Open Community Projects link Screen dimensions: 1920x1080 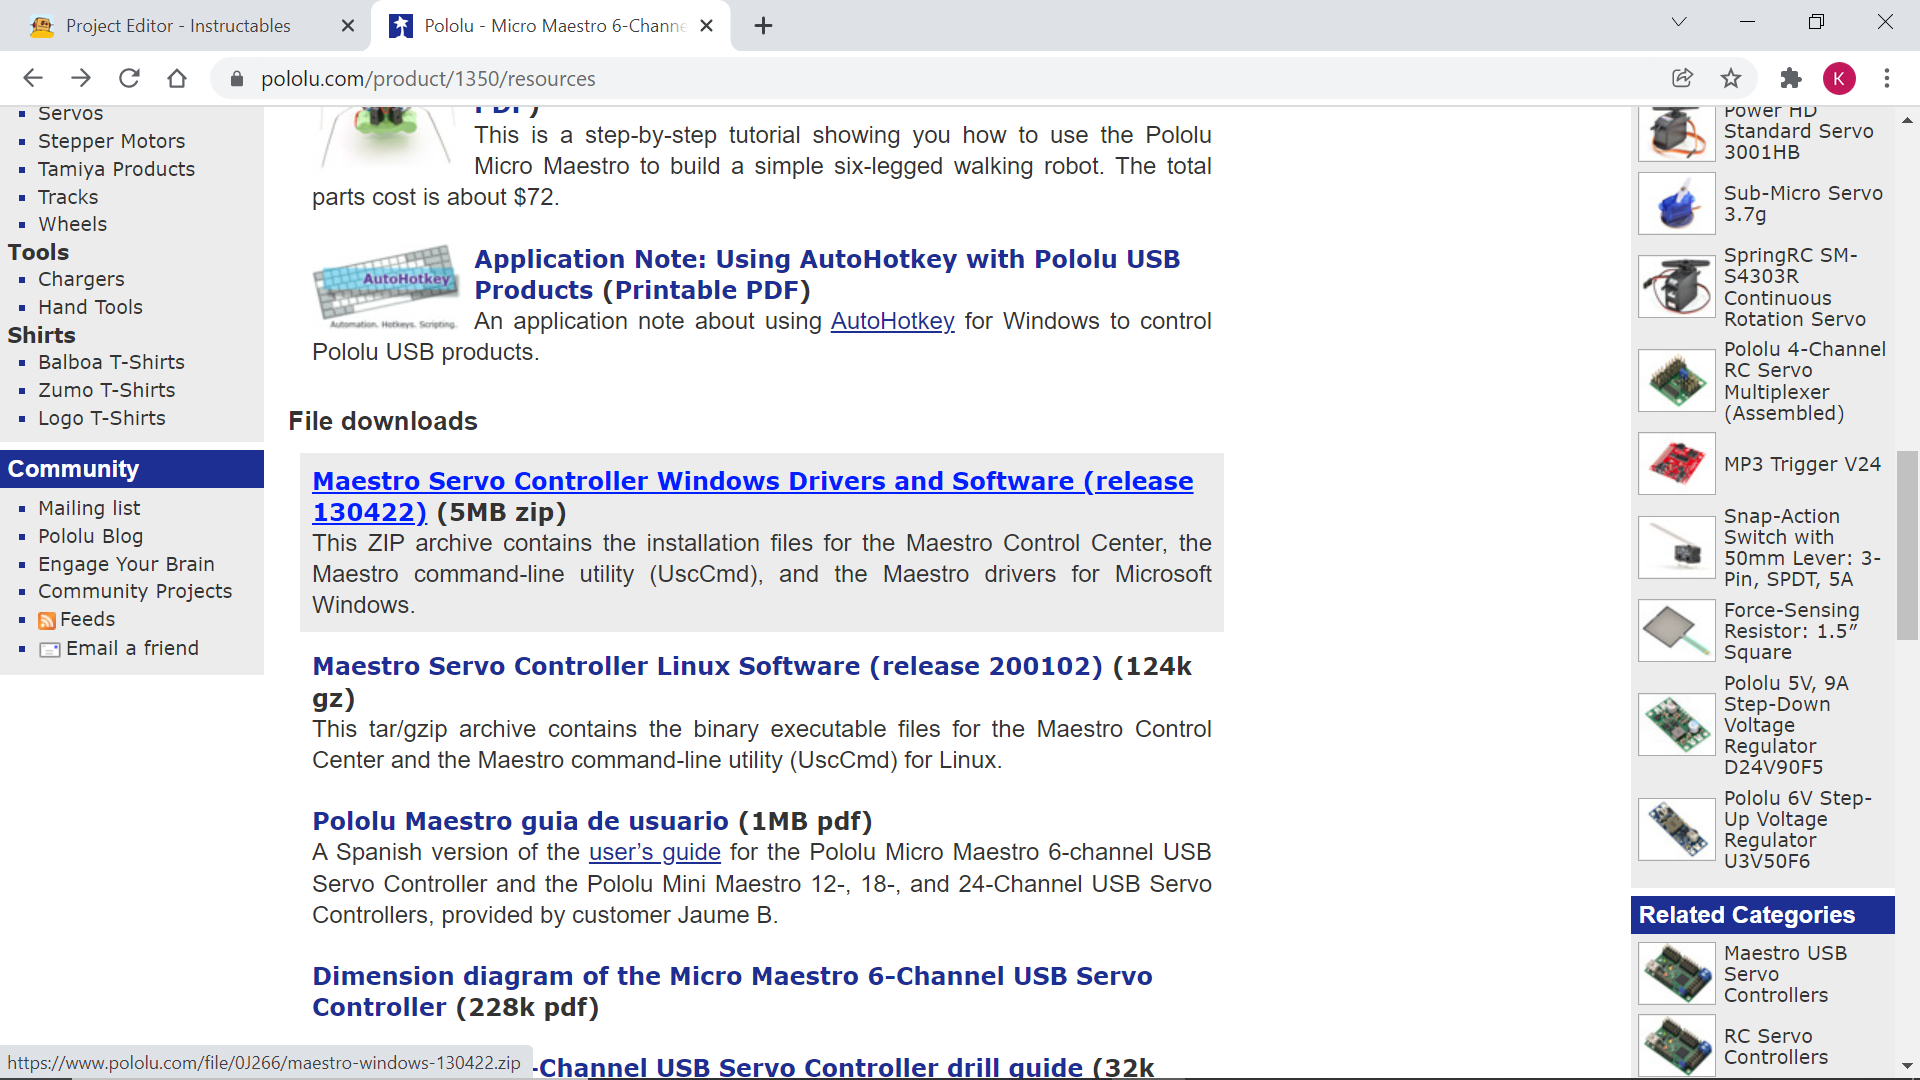(x=135, y=591)
